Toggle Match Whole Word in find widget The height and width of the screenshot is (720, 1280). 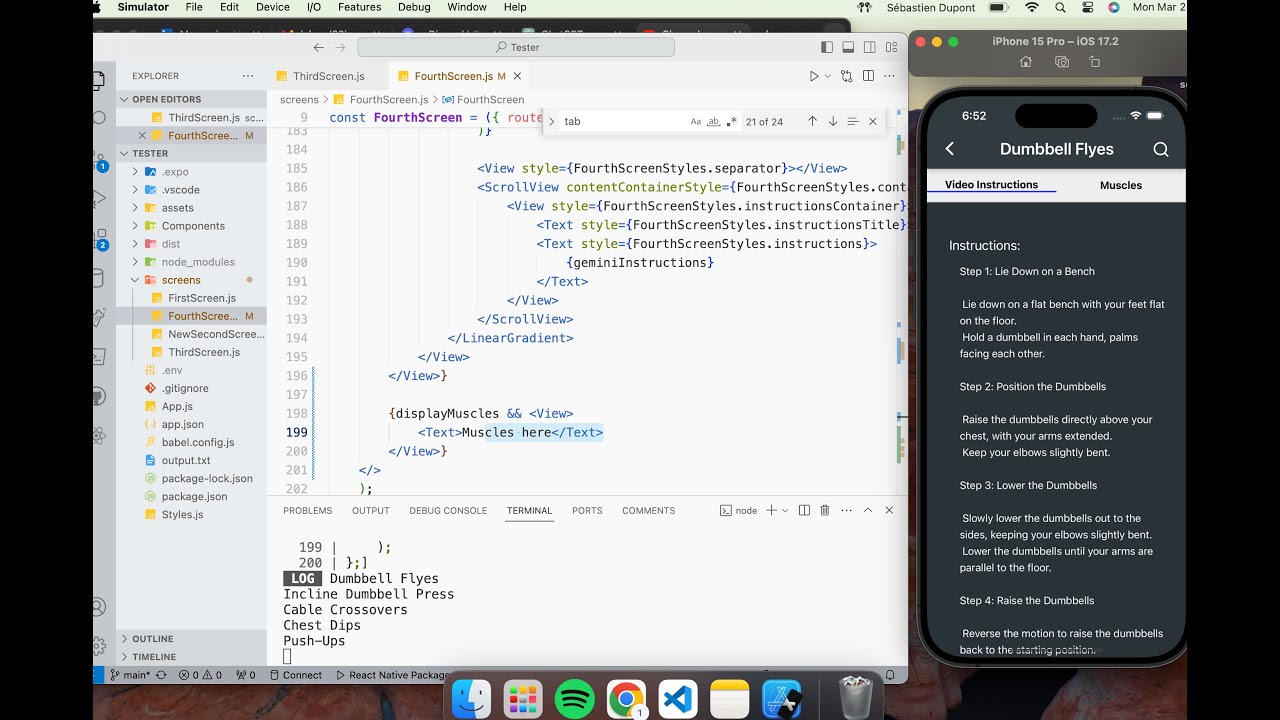click(x=713, y=121)
